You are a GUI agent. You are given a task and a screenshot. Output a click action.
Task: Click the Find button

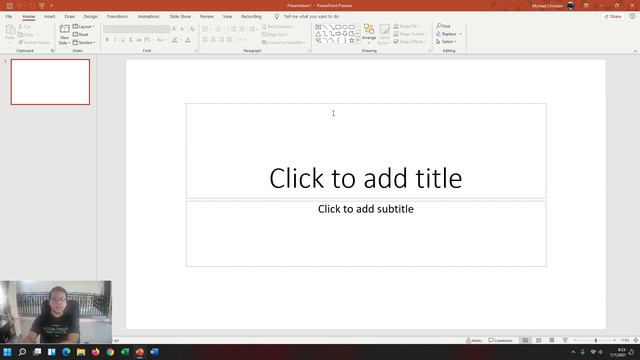[x=443, y=26]
